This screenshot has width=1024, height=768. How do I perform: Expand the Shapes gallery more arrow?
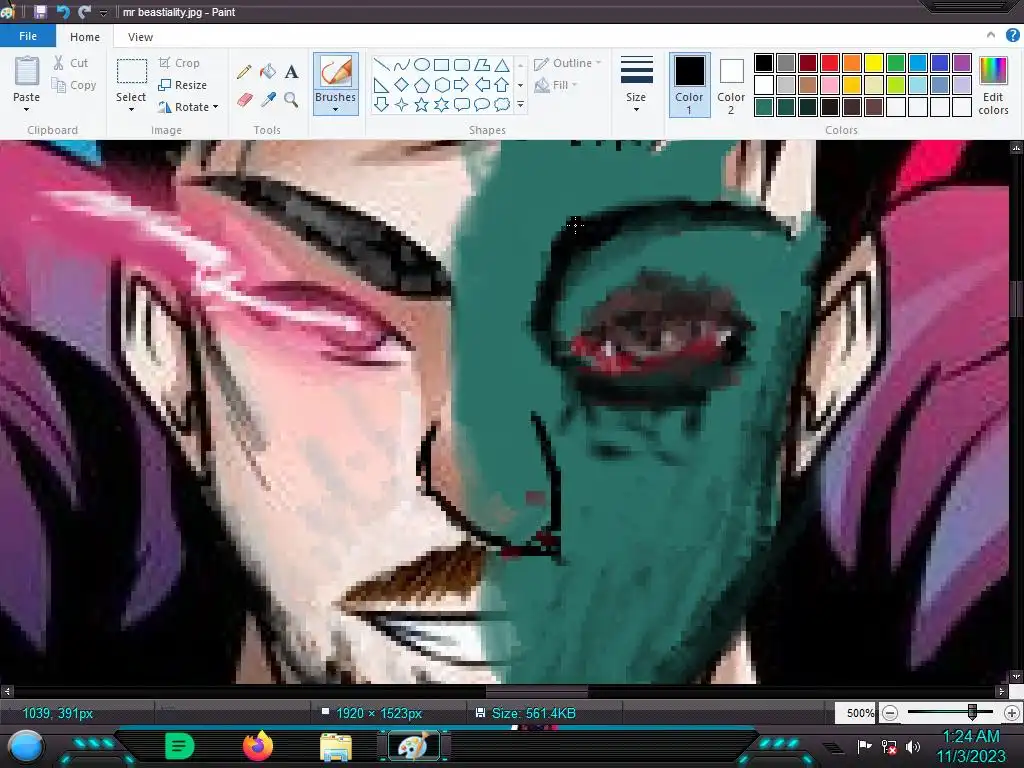coord(520,104)
